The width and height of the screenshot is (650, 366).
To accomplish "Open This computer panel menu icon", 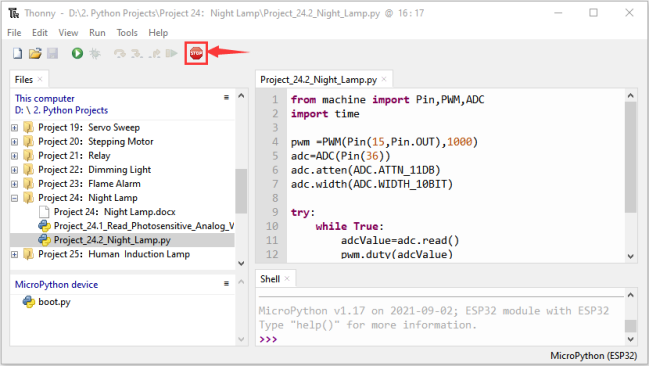I will click(x=226, y=97).
